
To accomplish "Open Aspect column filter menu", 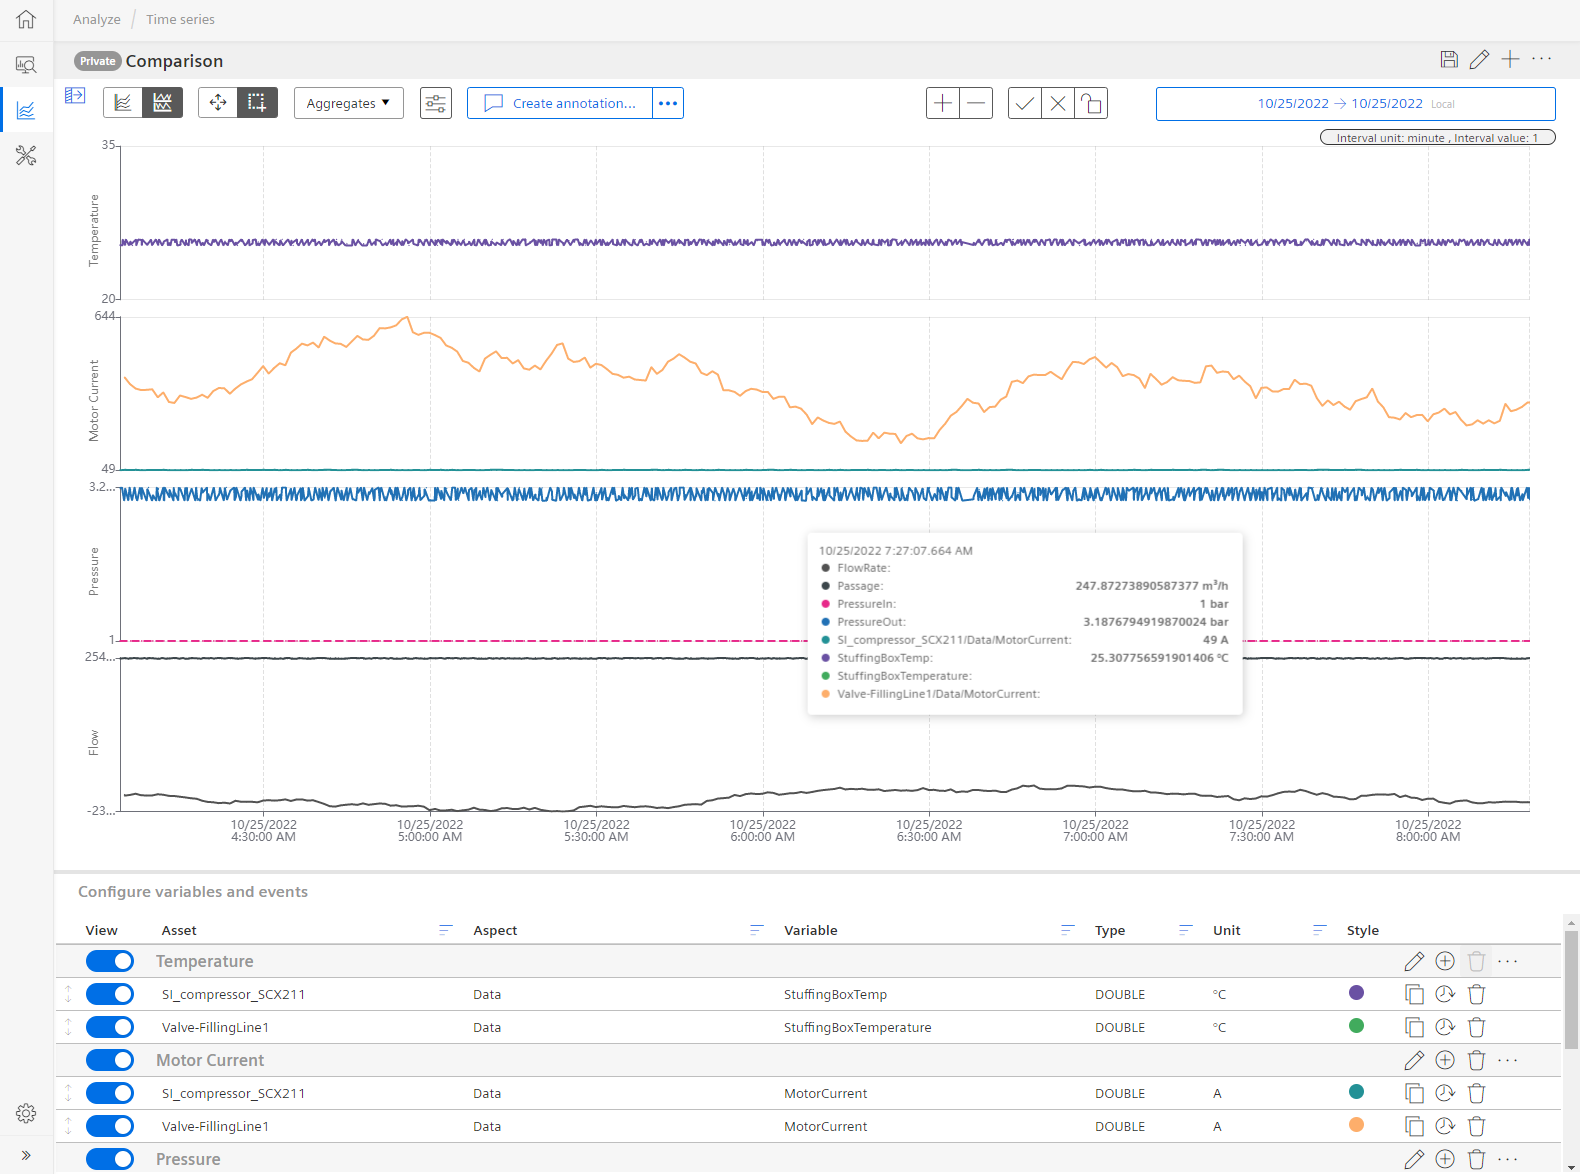I will [757, 930].
